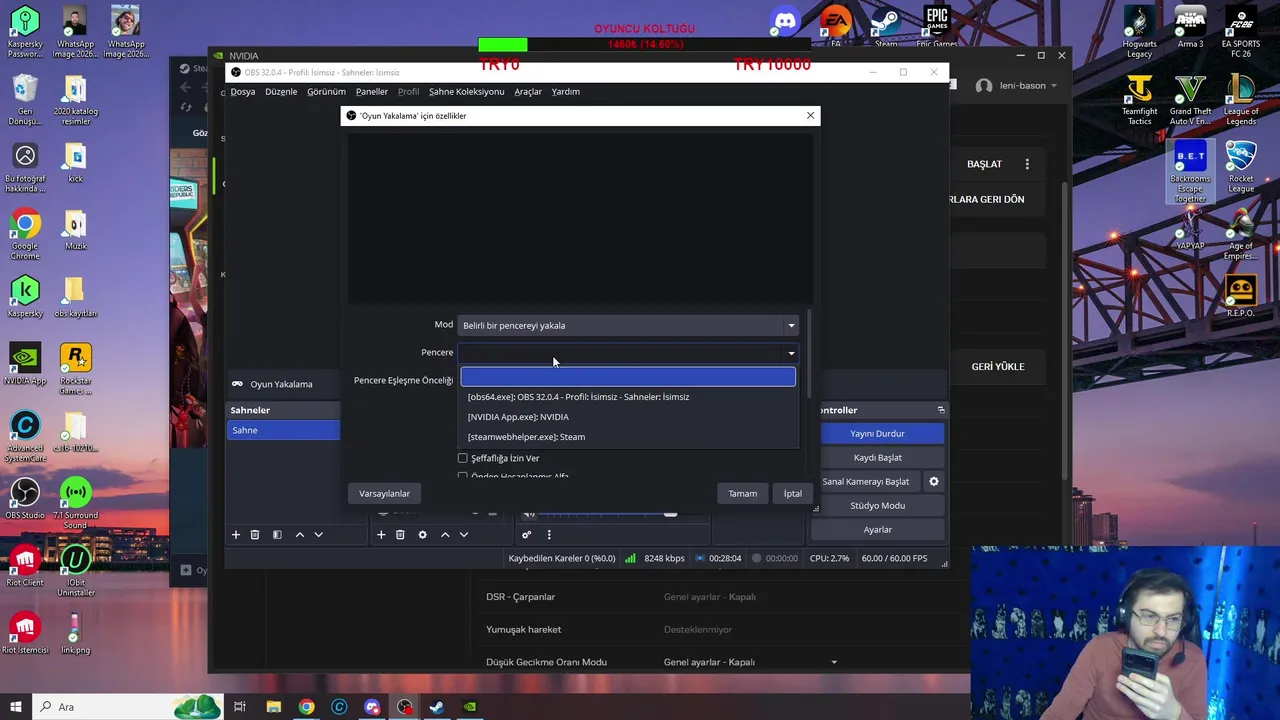Click BAŞLAT button in background window
Screen dimensions: 1280x720
pos(984,164)
